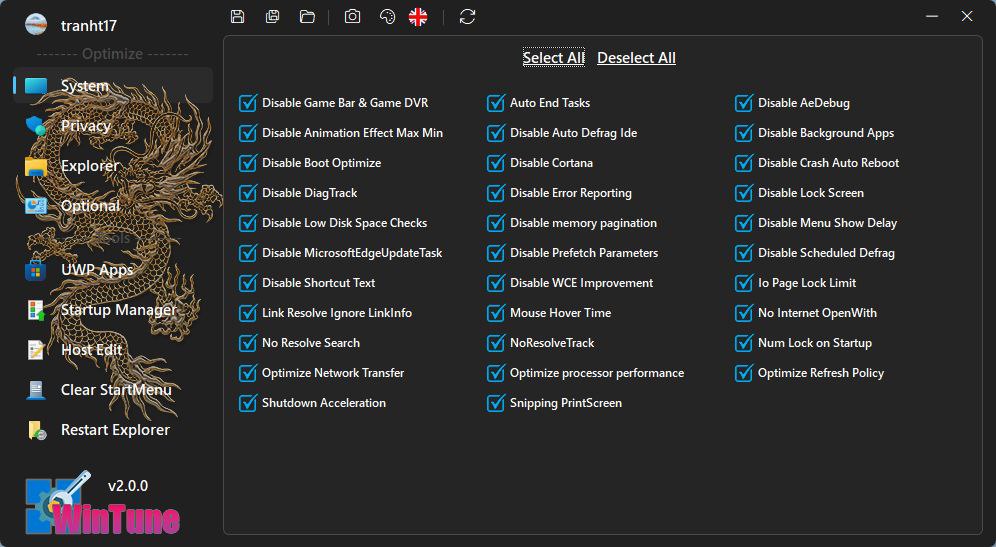The image size is (996, 547).
Task: Uncheck Disable Game Bar & Game DVR
Action: point(248,103)
